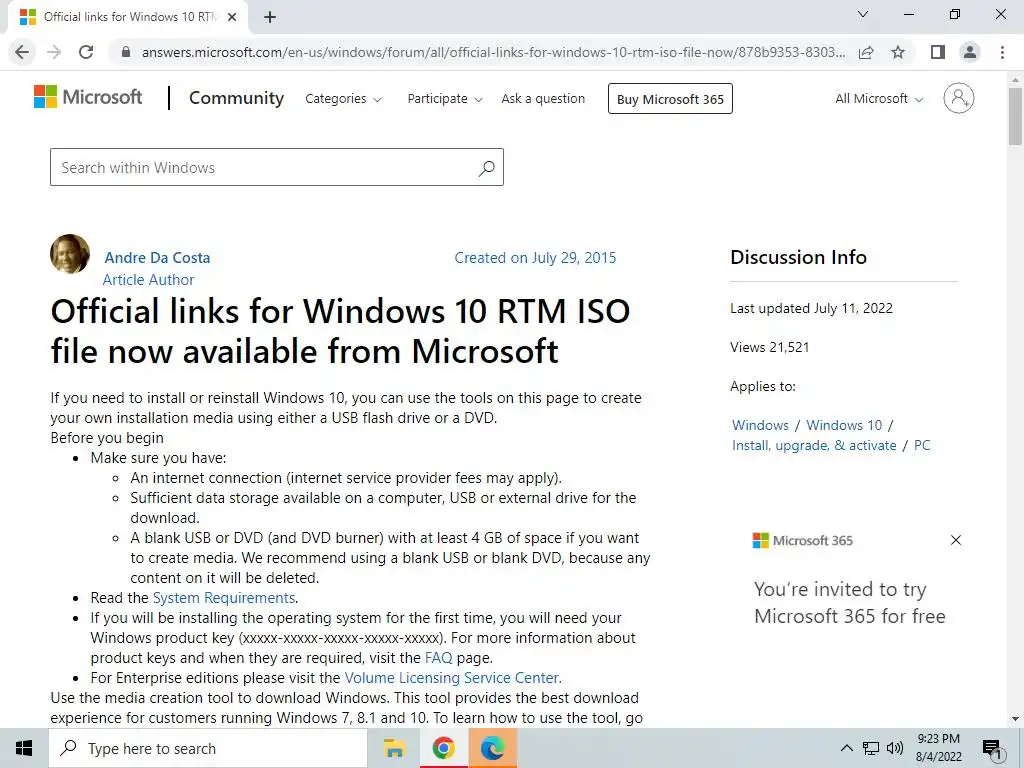Close the Official links tab

tap(232, 17)
